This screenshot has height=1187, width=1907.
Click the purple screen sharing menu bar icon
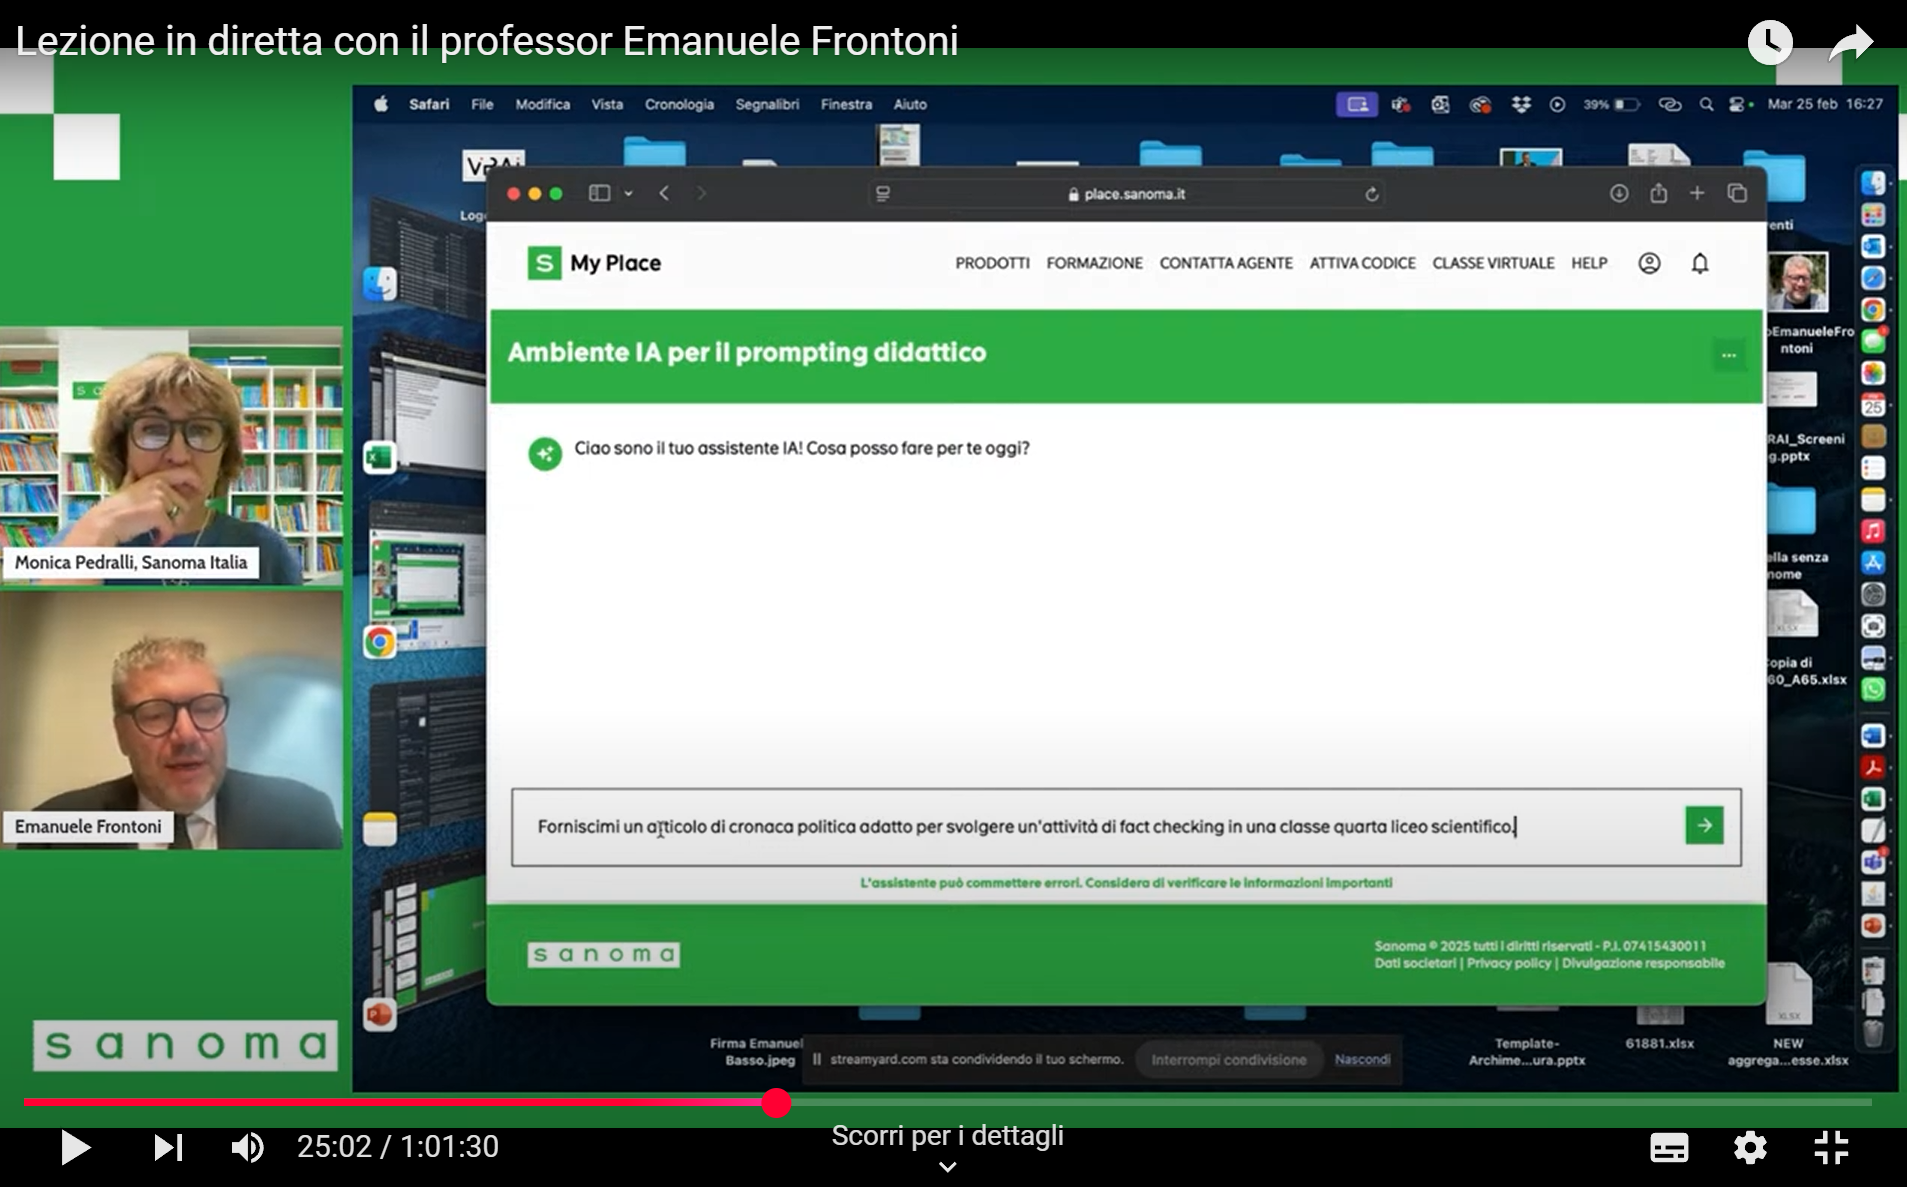pyautogui.click(x=1356, y=104)
